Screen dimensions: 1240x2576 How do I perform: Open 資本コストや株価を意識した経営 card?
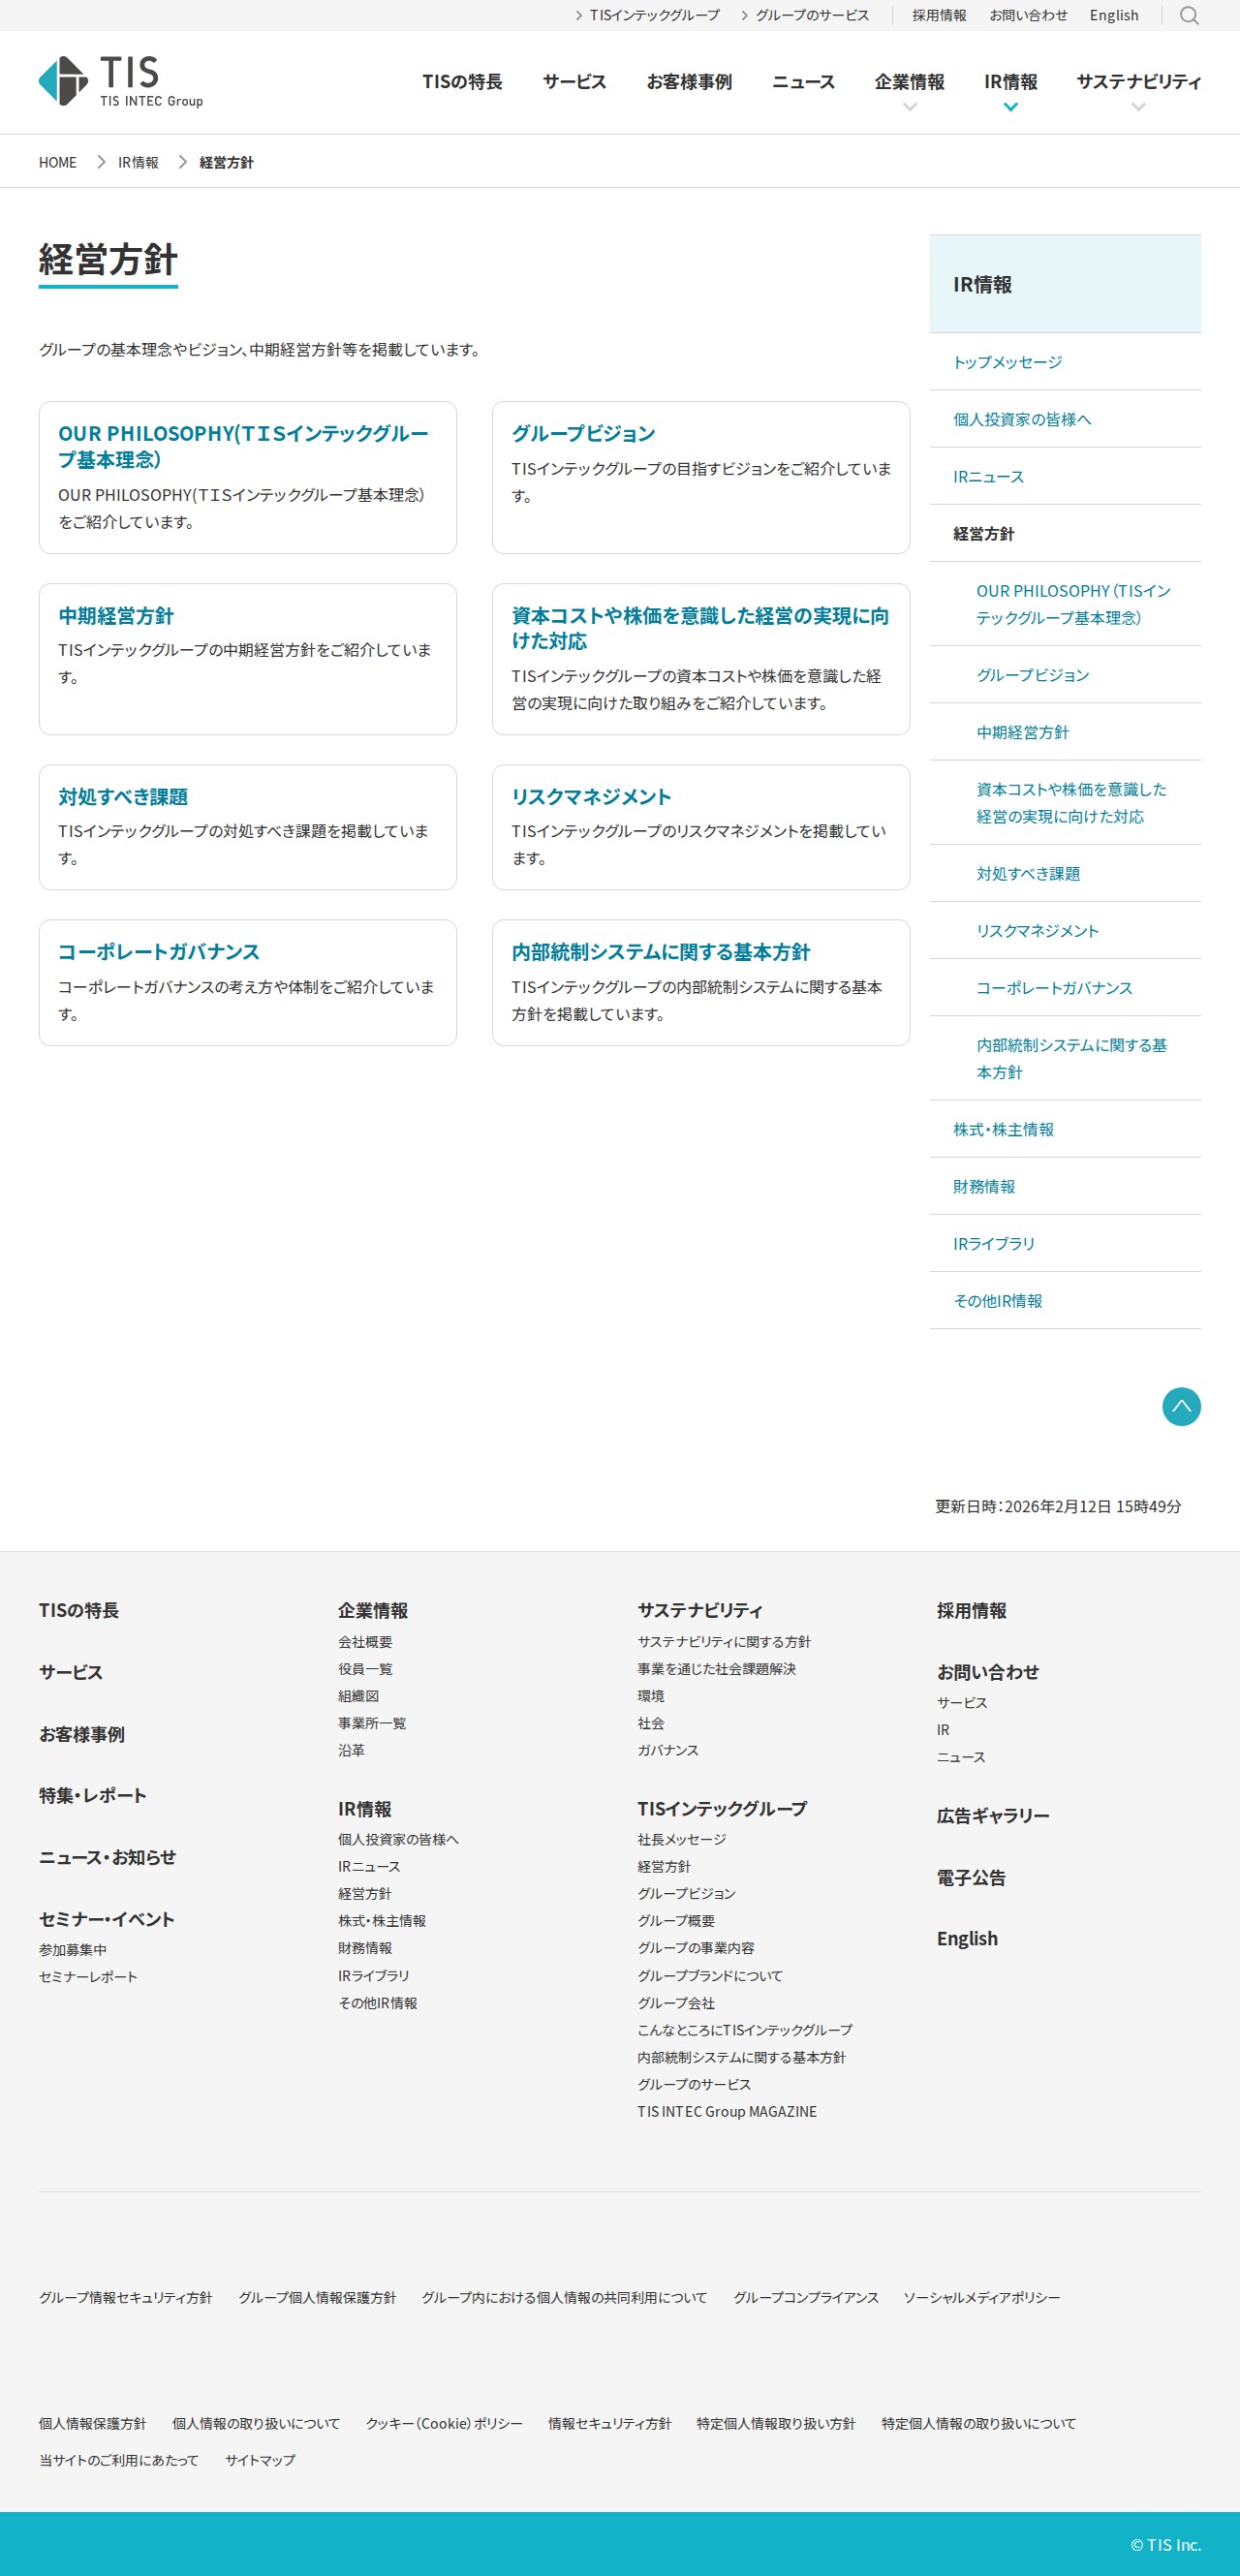point(701,659)
